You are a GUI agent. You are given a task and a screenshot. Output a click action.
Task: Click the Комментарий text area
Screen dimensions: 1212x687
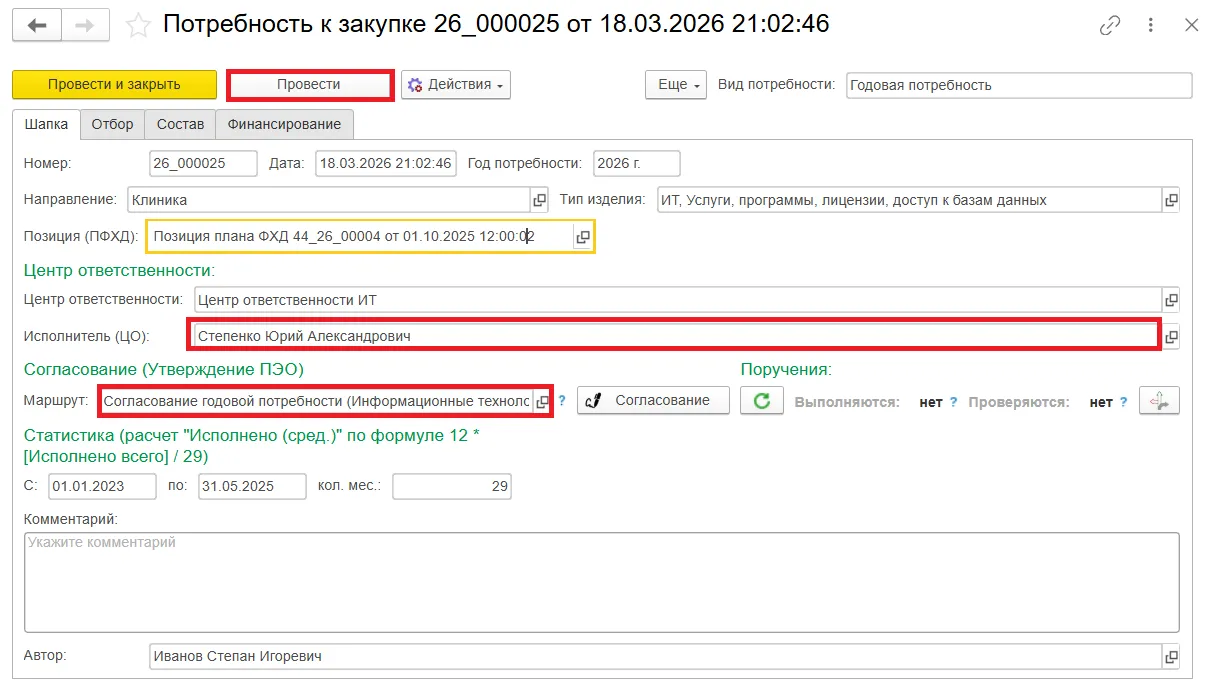click(x=601, y=582)
